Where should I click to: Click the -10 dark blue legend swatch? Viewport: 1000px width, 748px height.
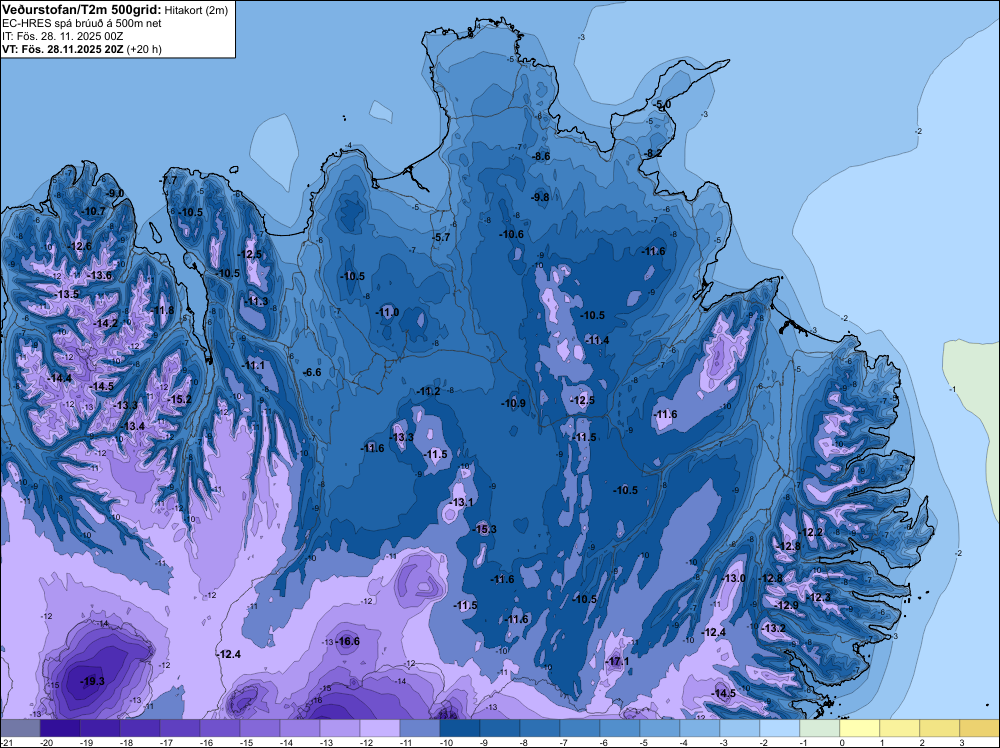pyautogui.click(x=460, y=728)
